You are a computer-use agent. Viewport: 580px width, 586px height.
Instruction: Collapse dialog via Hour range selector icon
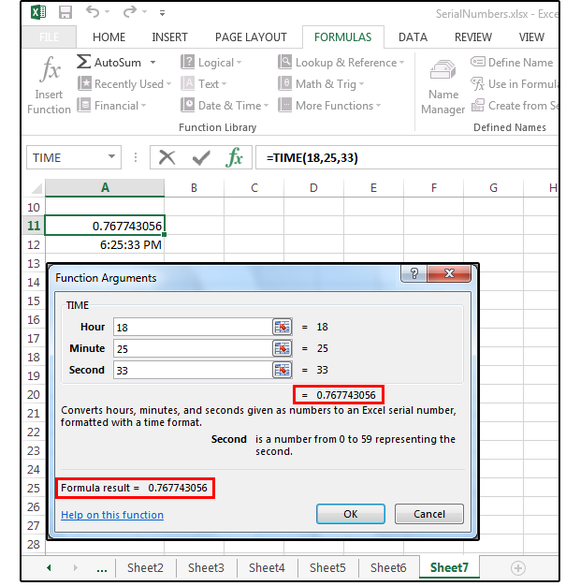[x=282, y=327]
